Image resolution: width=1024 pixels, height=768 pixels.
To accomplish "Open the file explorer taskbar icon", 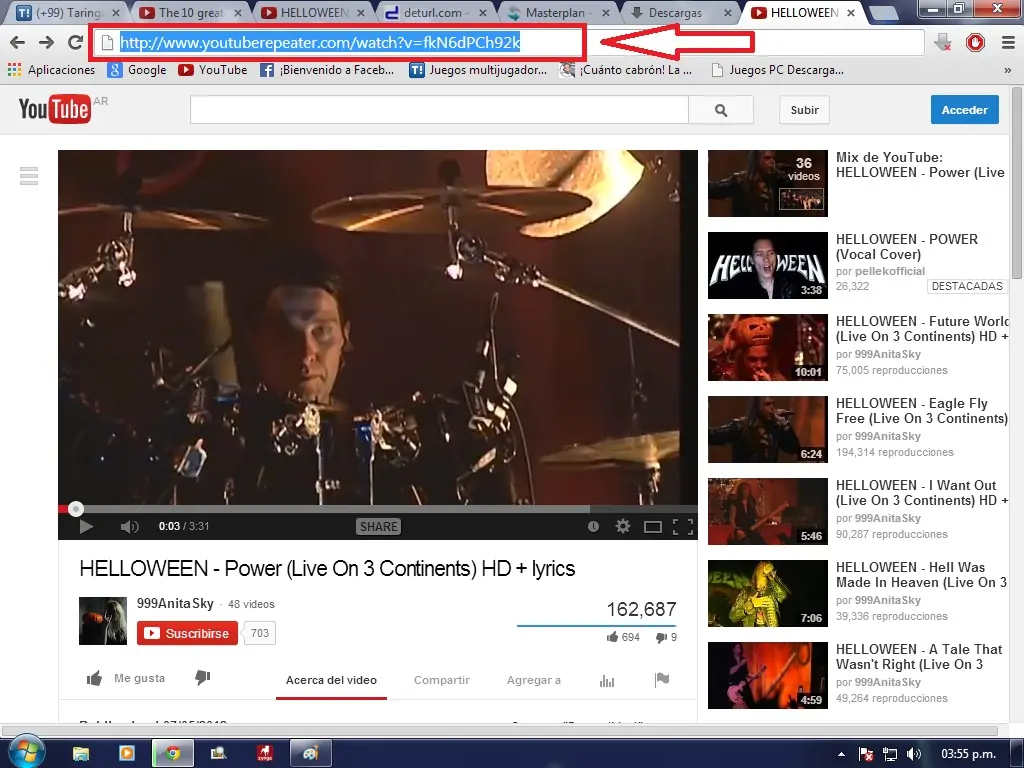I will click(81, 754).
